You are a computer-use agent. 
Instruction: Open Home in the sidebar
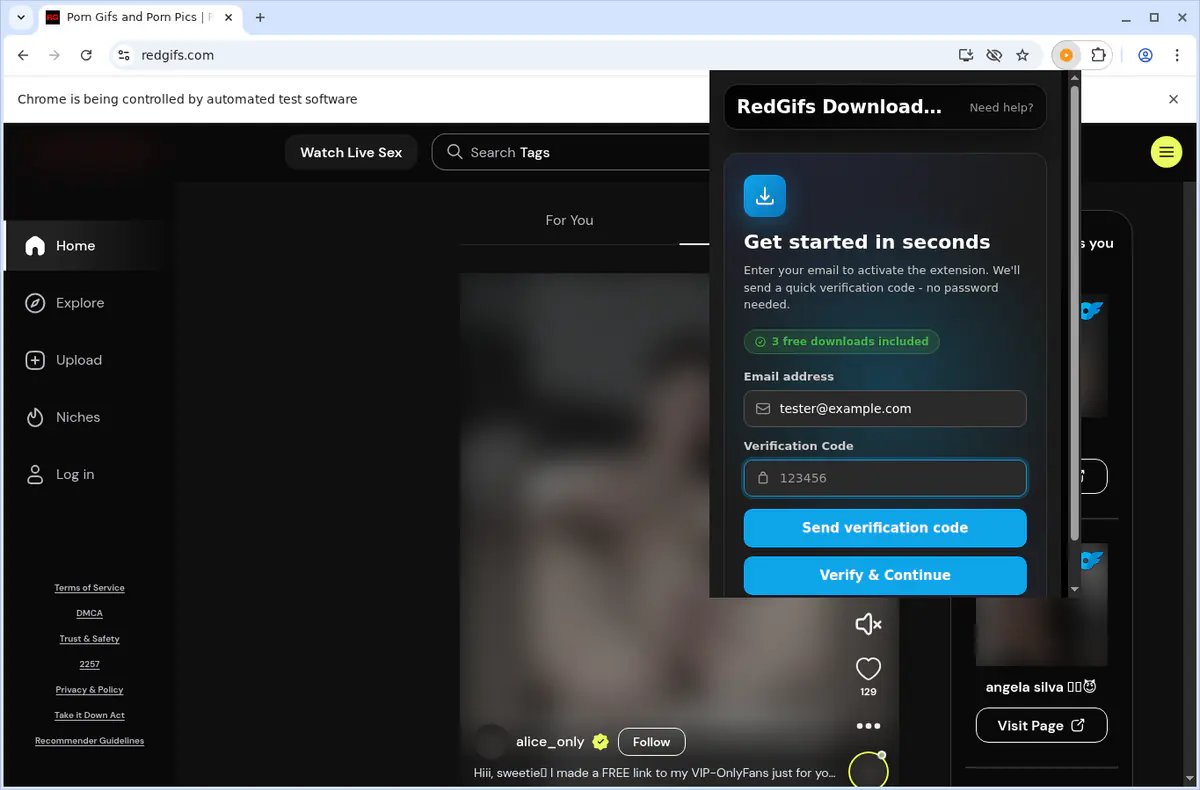pyautogui.click(x=84, y=246)
